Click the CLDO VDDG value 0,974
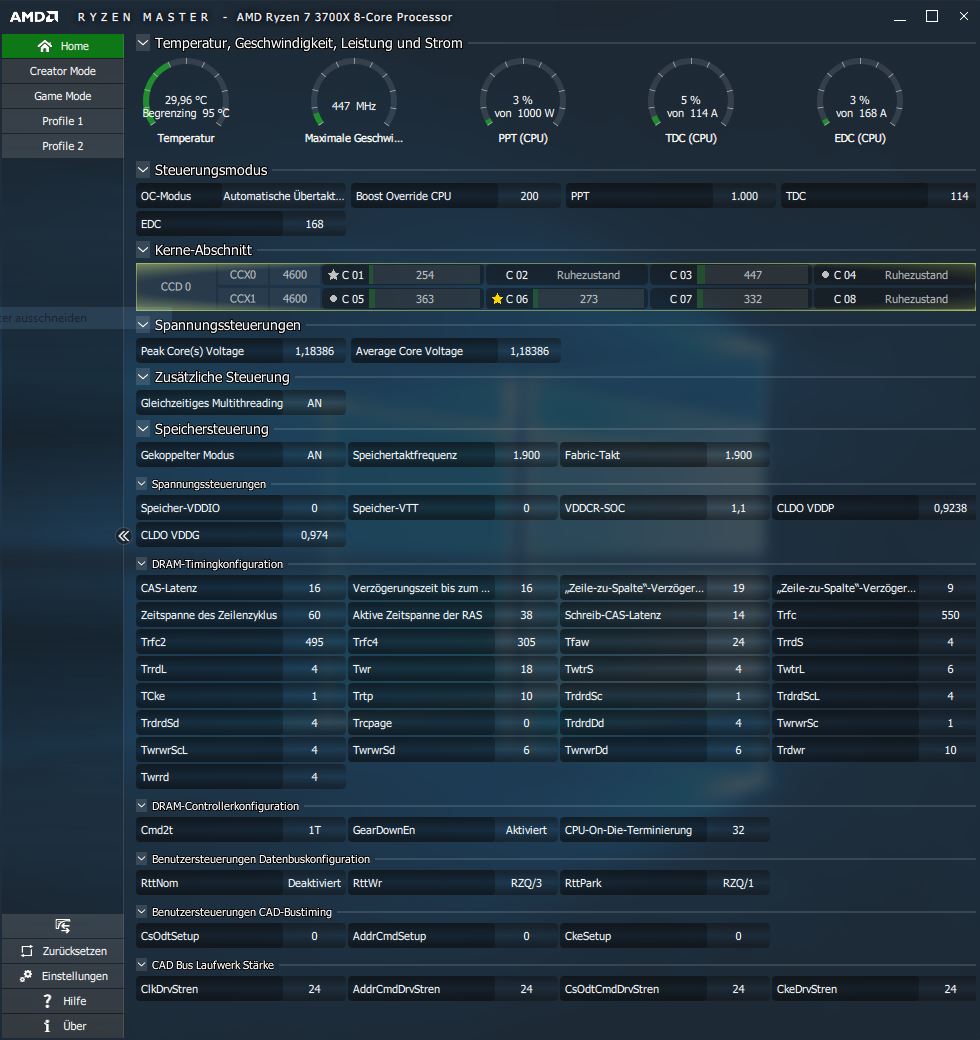The height and width of the screenshot is (1040, 980). coord(314,535)
